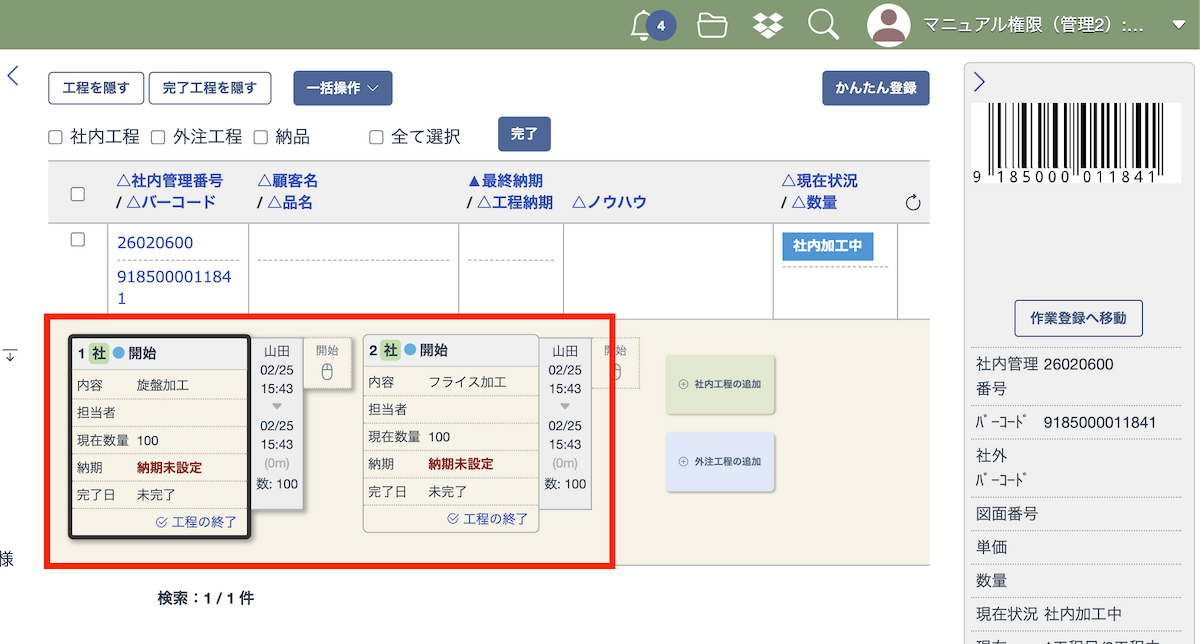Viewport: 1200px width, 644px height.
Task: Collapse the right detail panel chevron
Action: 980,83
